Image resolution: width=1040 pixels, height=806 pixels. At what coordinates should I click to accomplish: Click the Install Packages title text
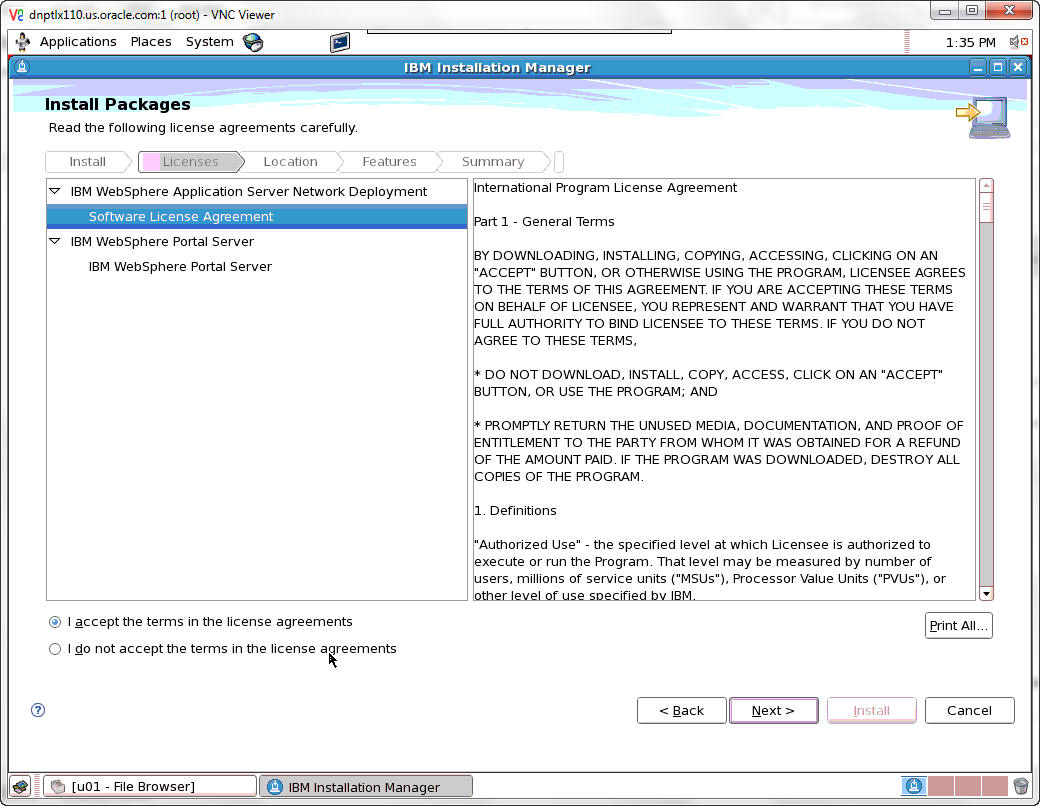pyautogui.click(x=117, y=104)
